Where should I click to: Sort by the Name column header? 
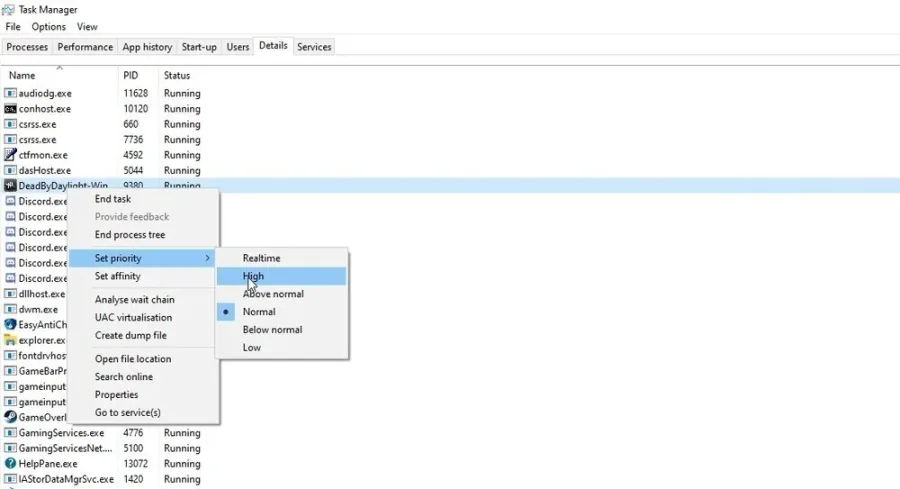click(x=22, y=75)
